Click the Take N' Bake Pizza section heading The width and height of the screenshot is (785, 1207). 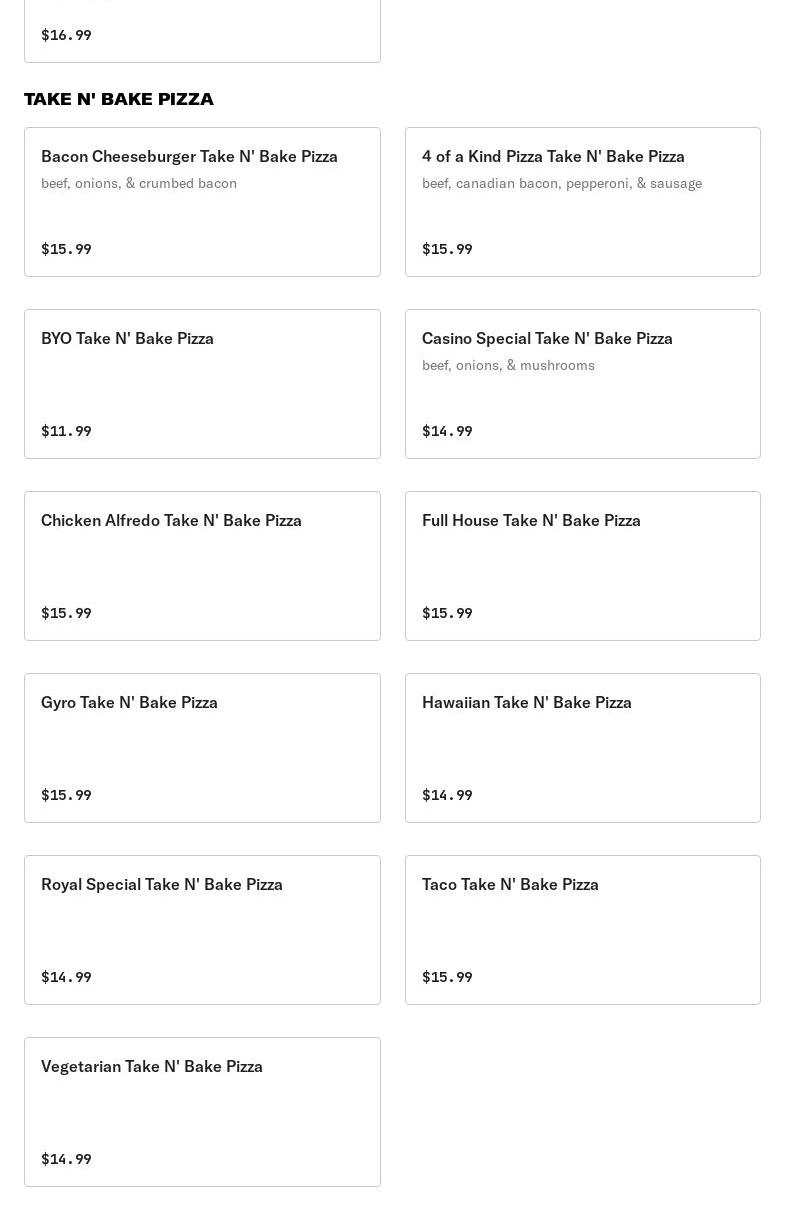point(119,99)
